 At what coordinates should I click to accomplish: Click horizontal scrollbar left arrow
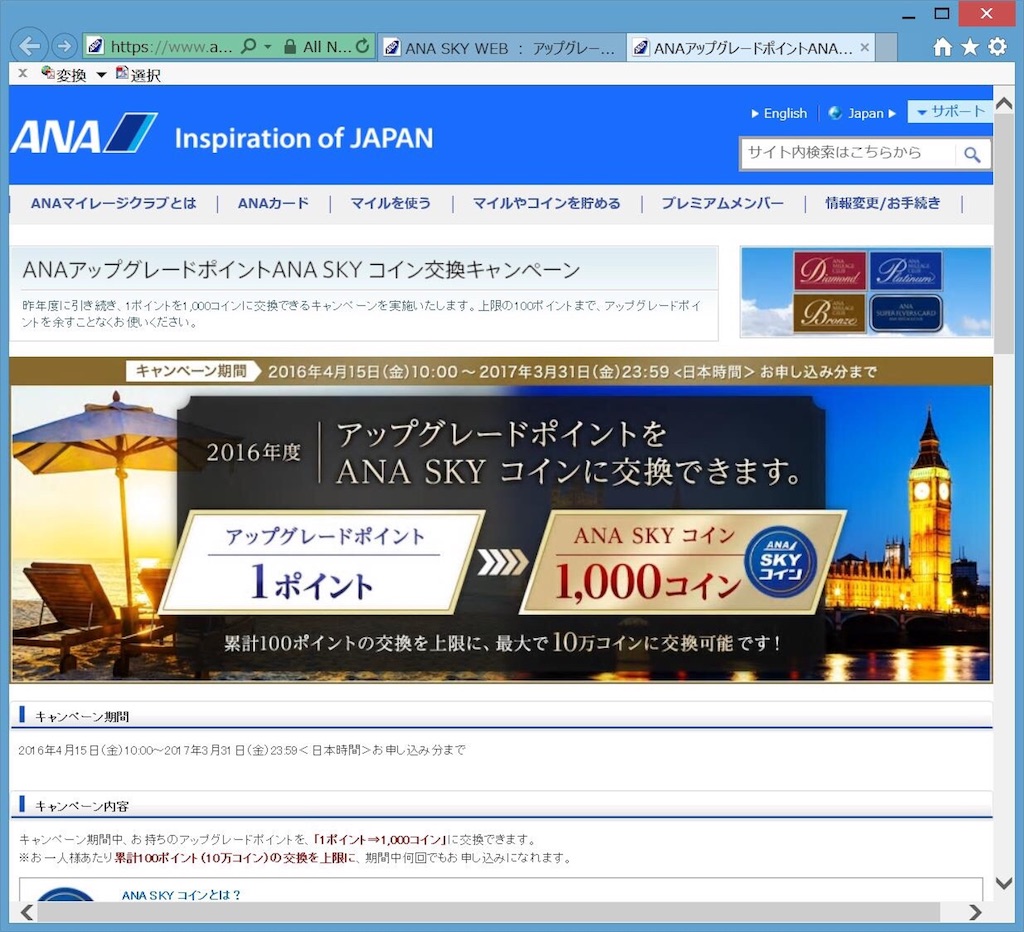[x=27, y=912]
